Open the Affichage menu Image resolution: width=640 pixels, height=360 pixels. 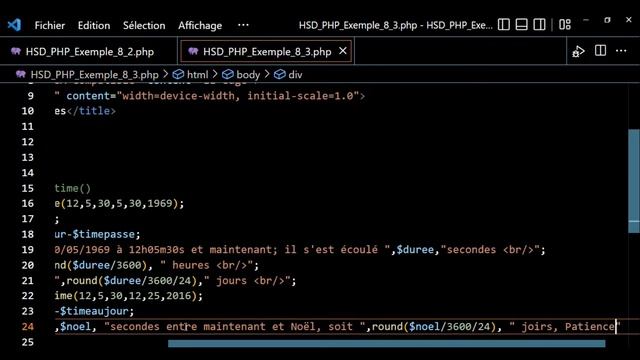[200, 25]
